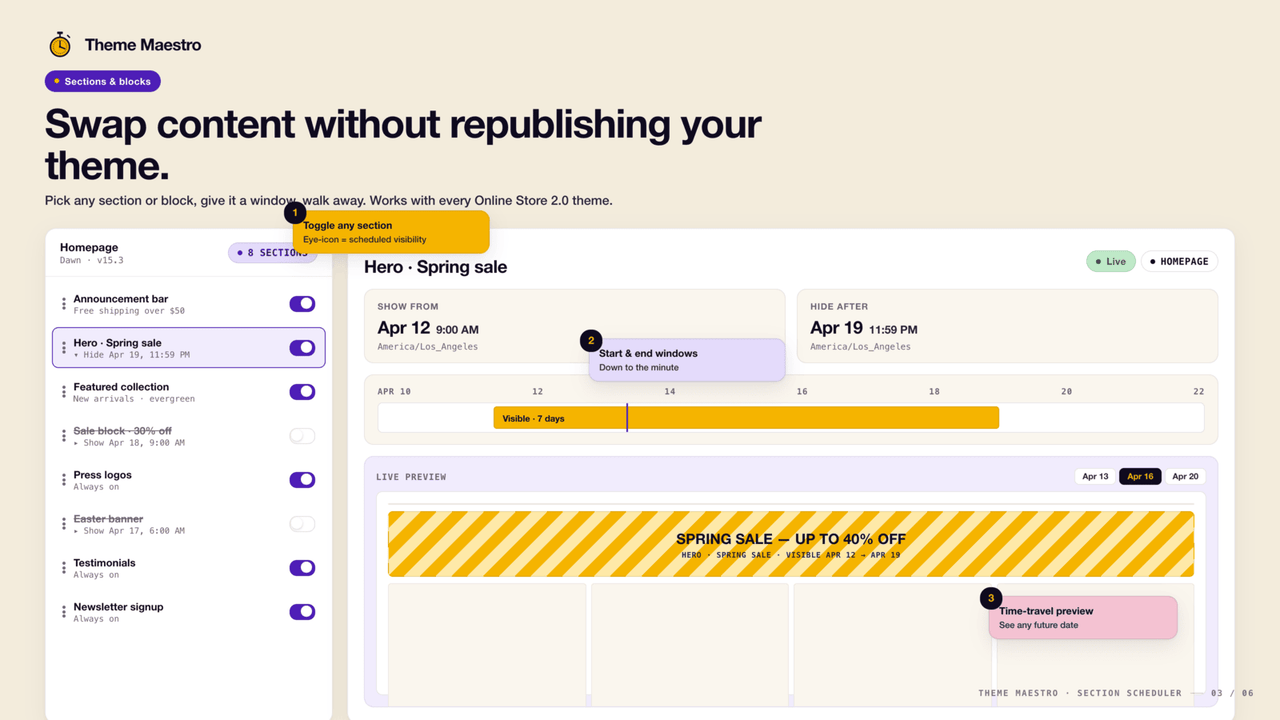Select the Apr 13 preview date tab
Image resolution: width=1280 pixels, height=720 pixels.
point(1095,476)
